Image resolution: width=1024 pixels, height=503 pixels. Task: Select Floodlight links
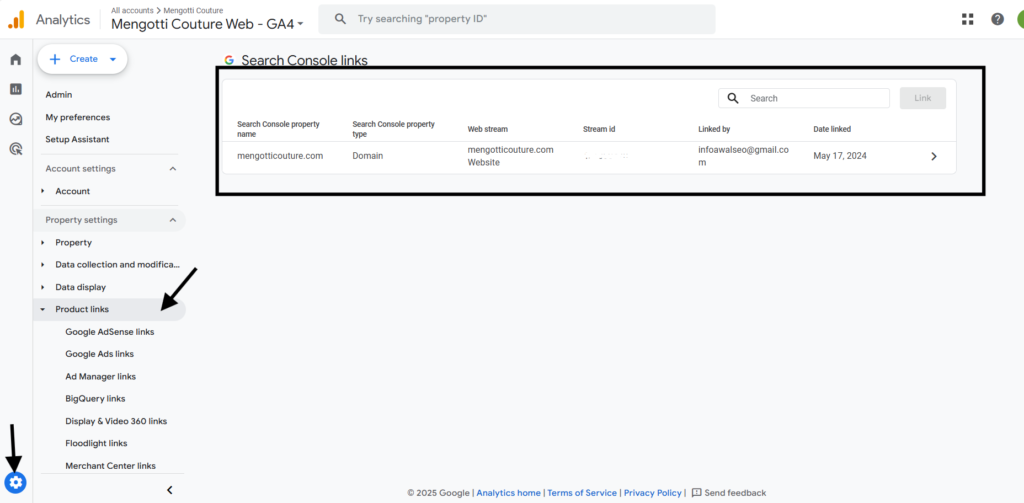coord(96,444)
